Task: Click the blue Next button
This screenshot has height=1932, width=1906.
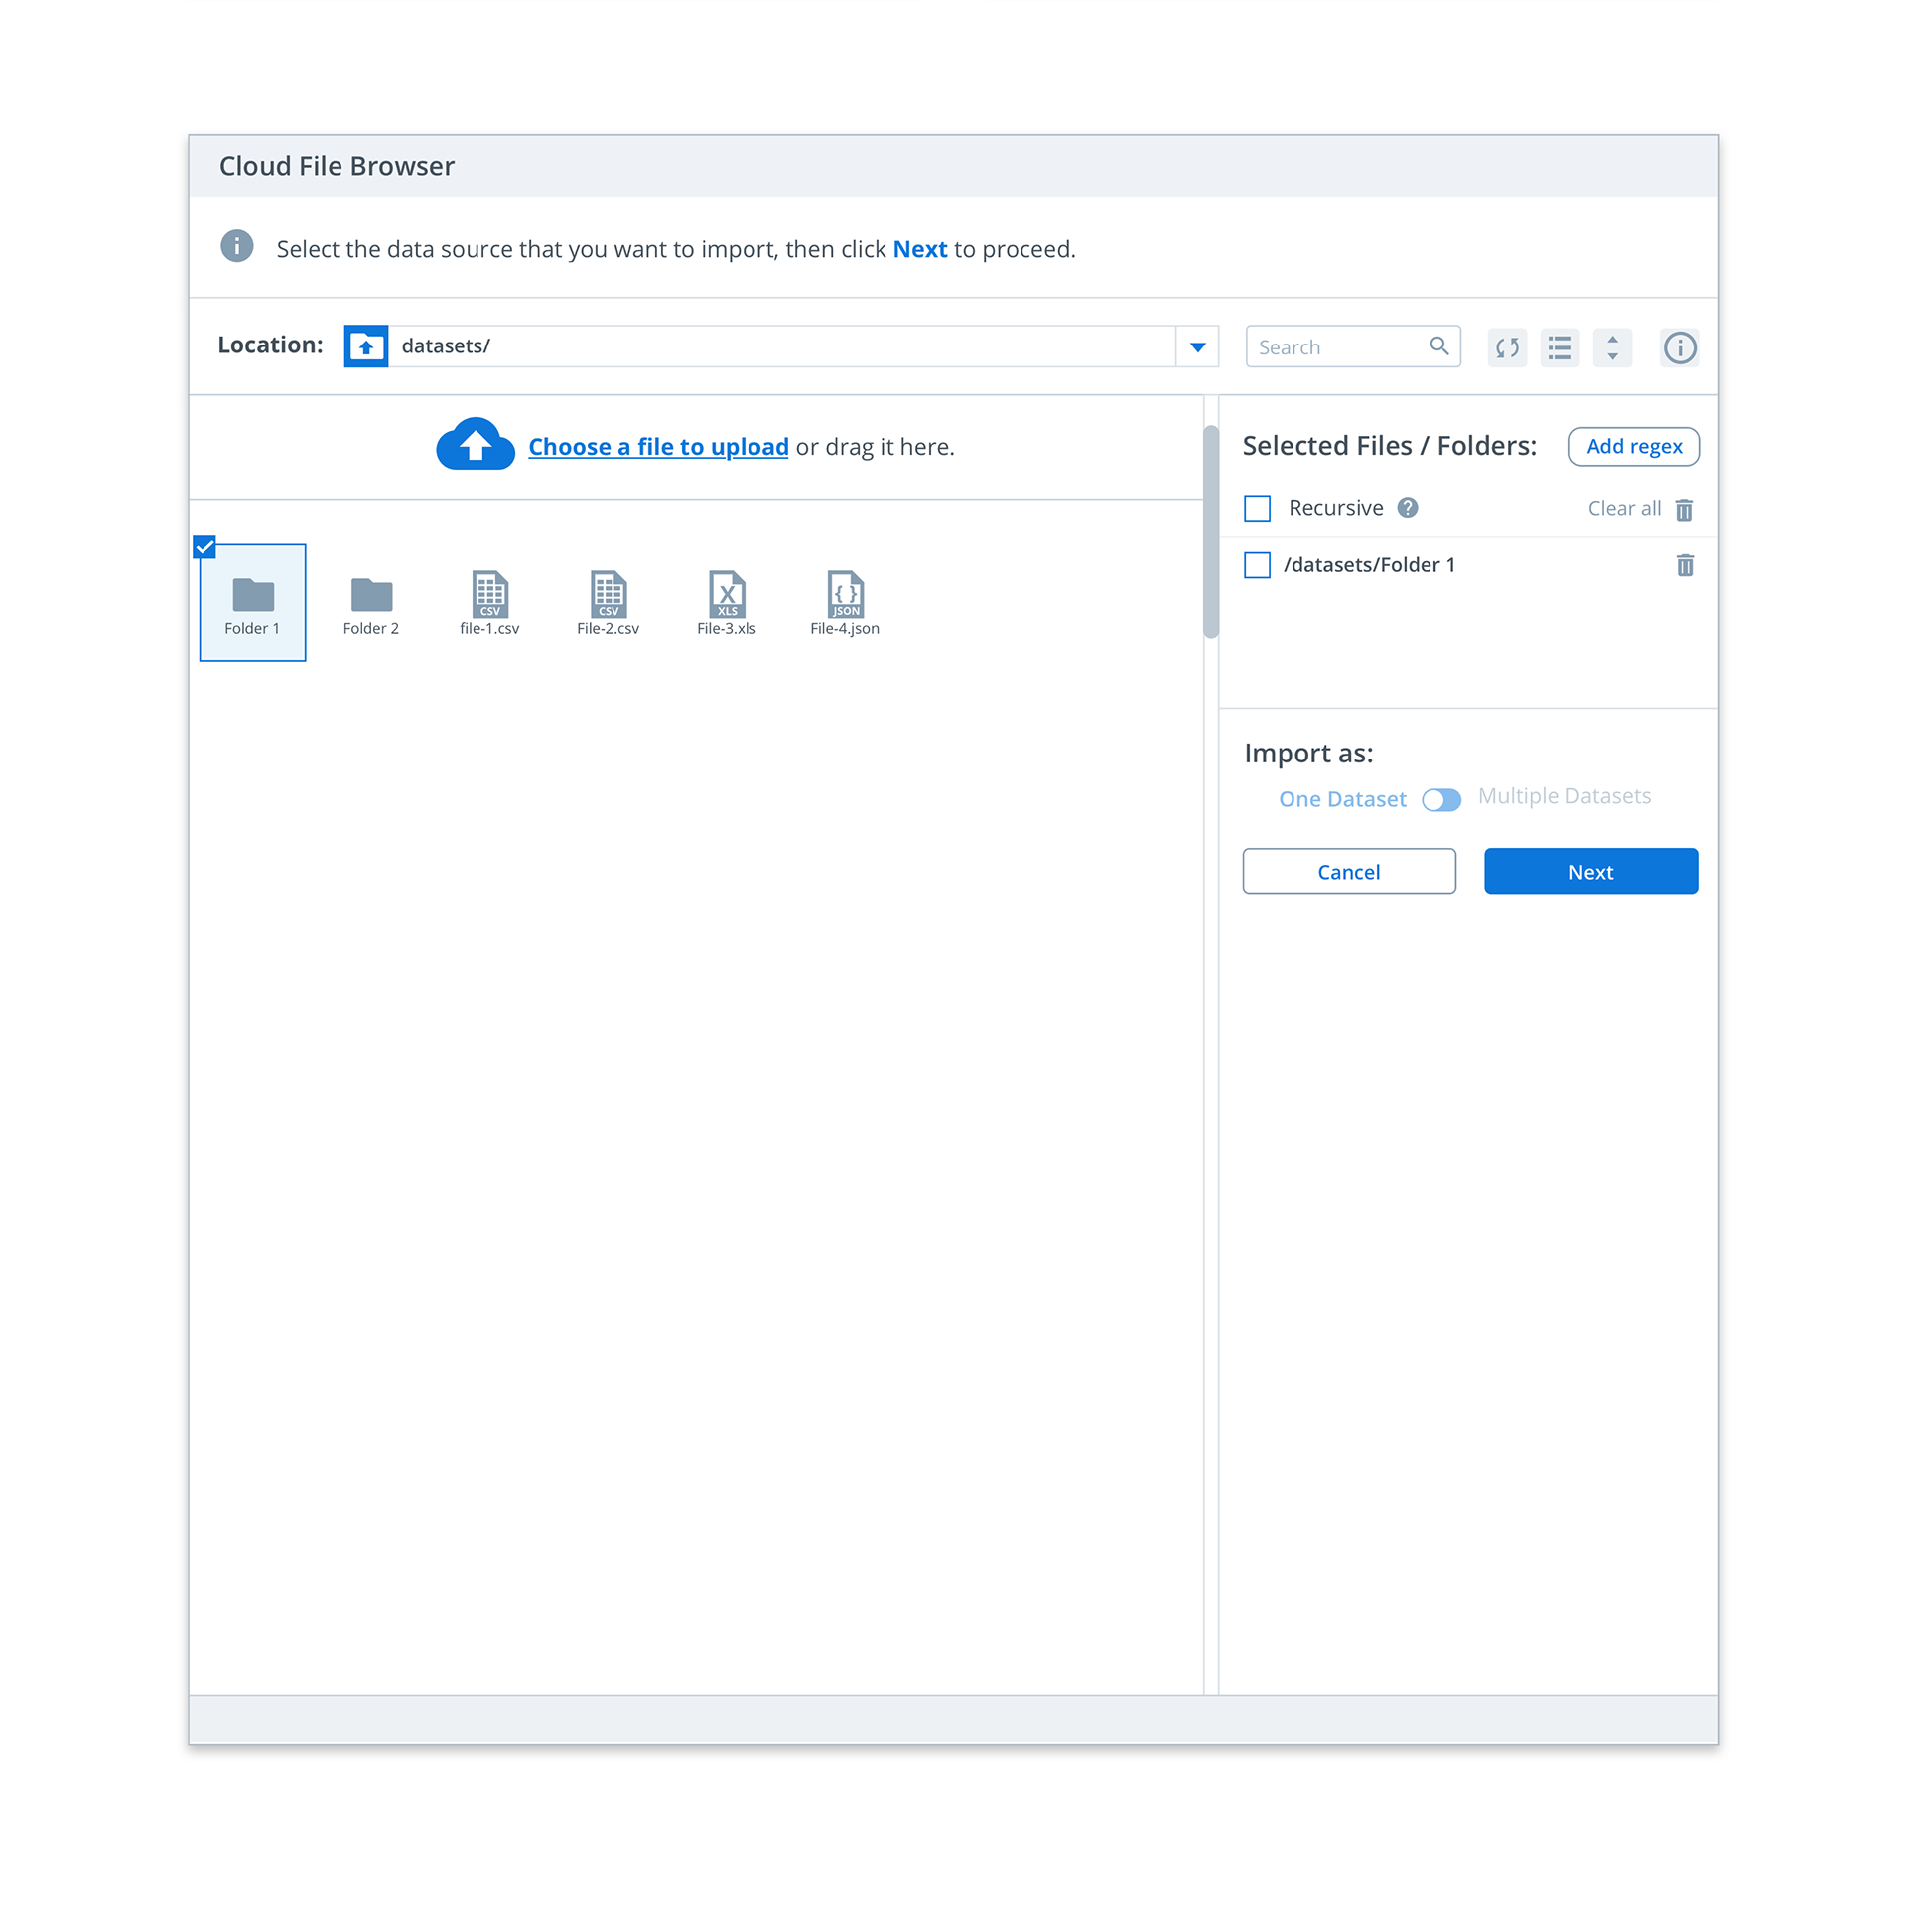Action: click(1590, 871)
